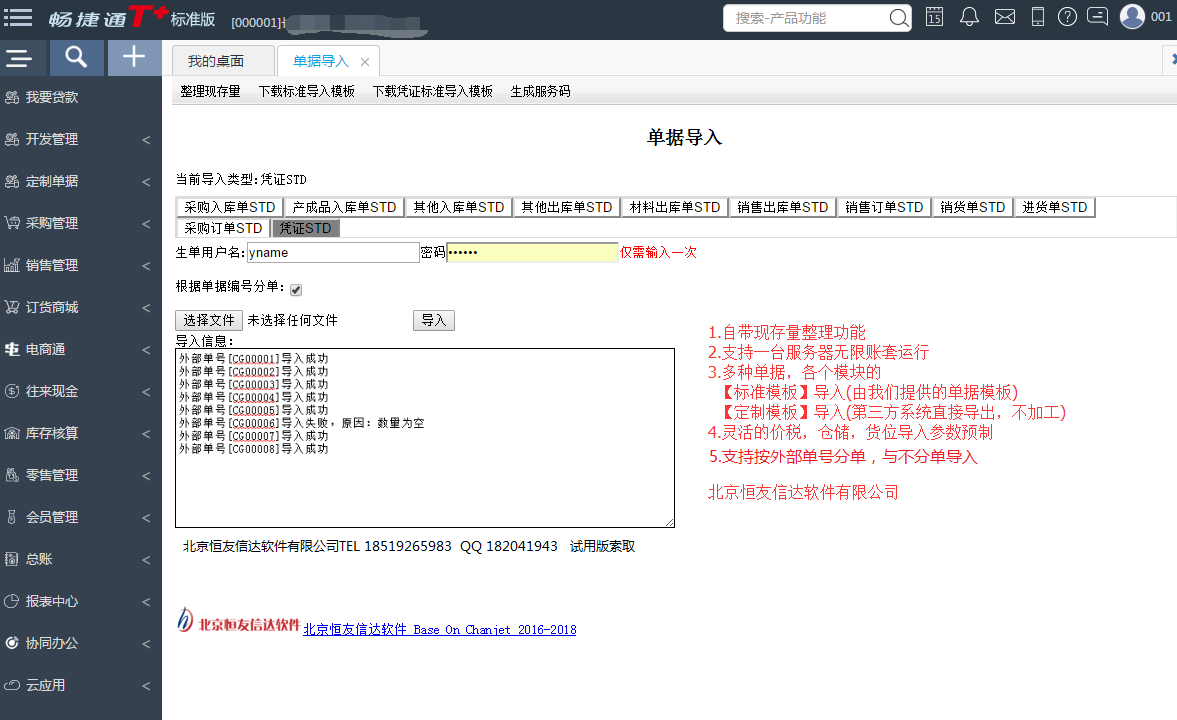
Task: Select 销售出库单STD import type
Action: click(x=783, y=207)
